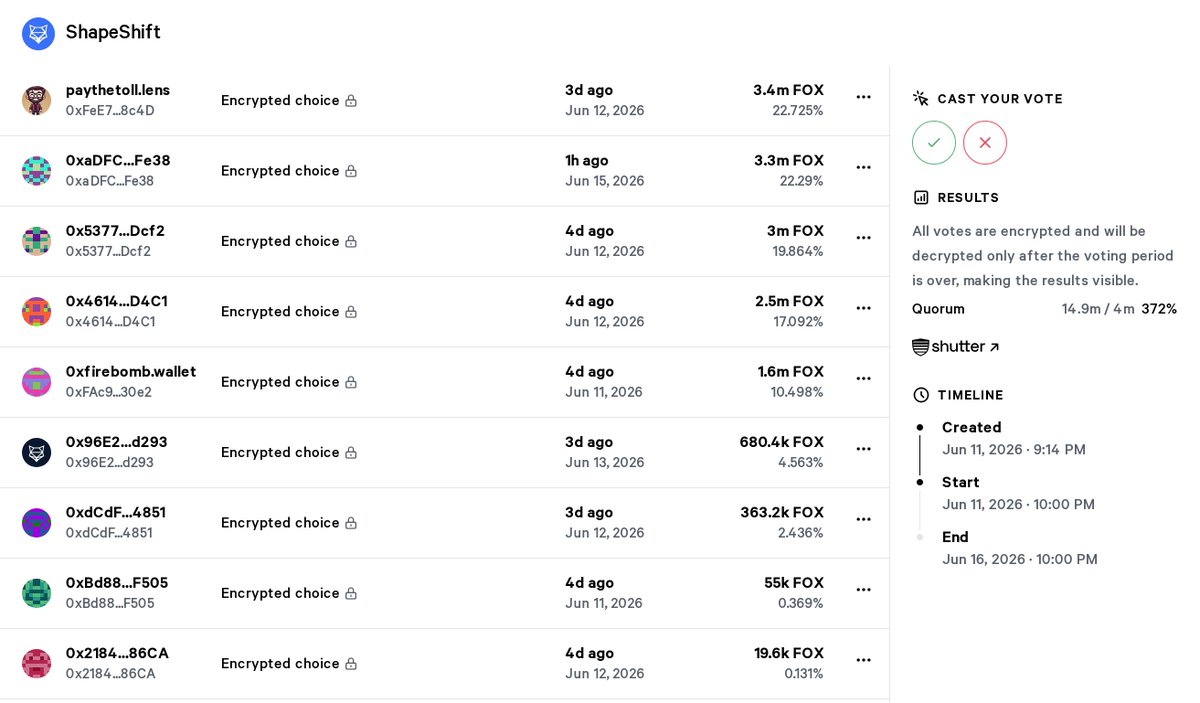Click 0x2184...86CA voter avatar
The image size is (1200, 703).
tap(37, 663)
